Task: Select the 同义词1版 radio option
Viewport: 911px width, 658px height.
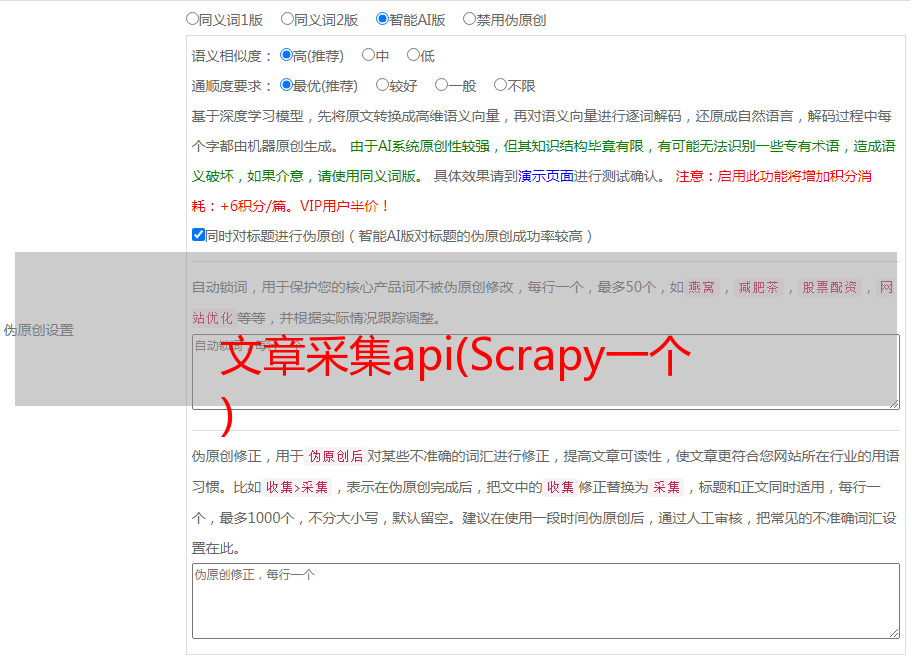Action: (192, 19)
